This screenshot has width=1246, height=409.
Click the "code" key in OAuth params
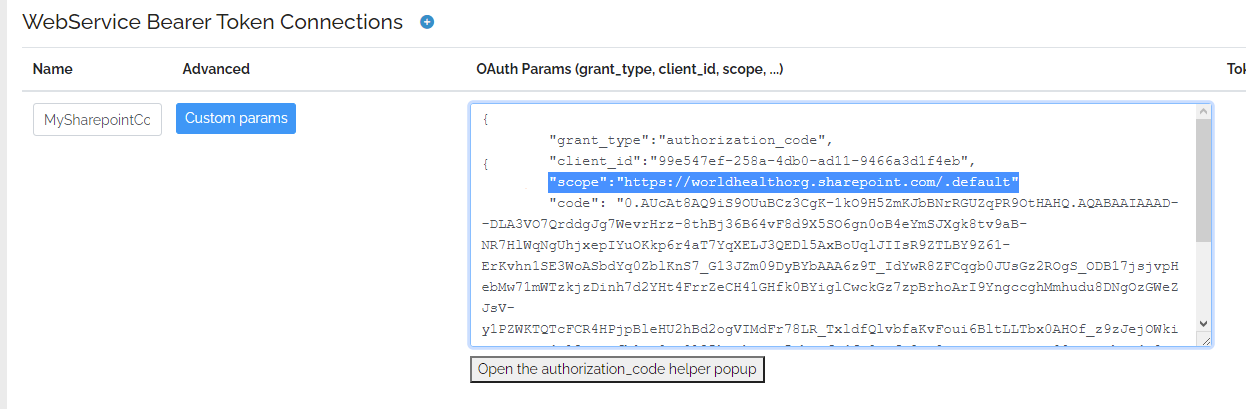pyautogui.click(x=572, y=203)
